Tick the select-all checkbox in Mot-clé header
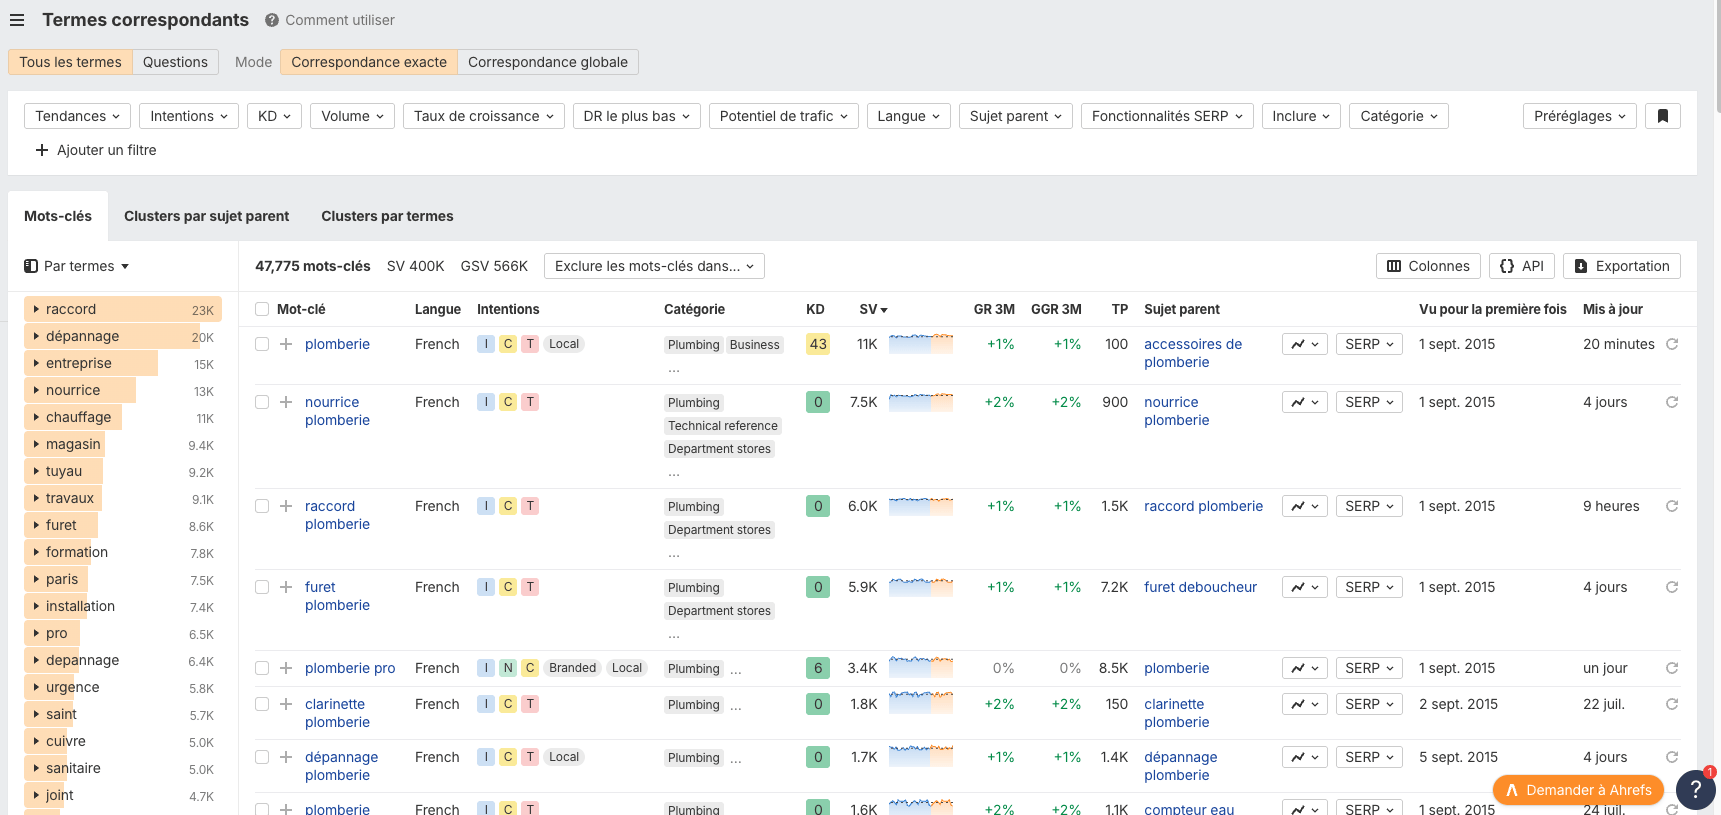1721x815 pixels. click(x=262, y=309)
